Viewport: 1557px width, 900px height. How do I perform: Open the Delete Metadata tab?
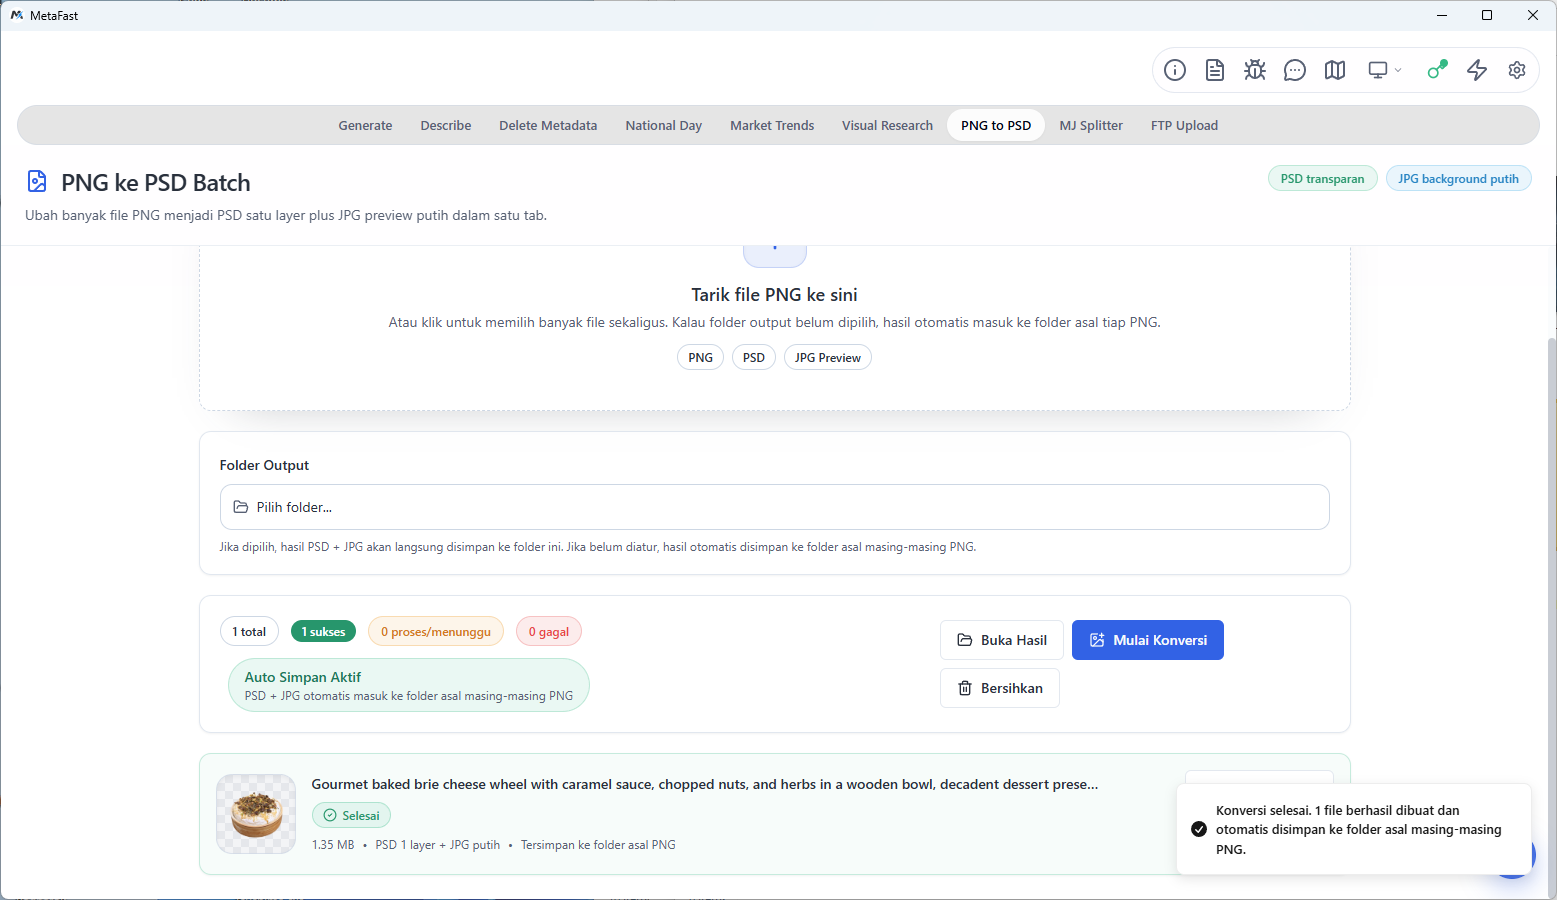548,125
